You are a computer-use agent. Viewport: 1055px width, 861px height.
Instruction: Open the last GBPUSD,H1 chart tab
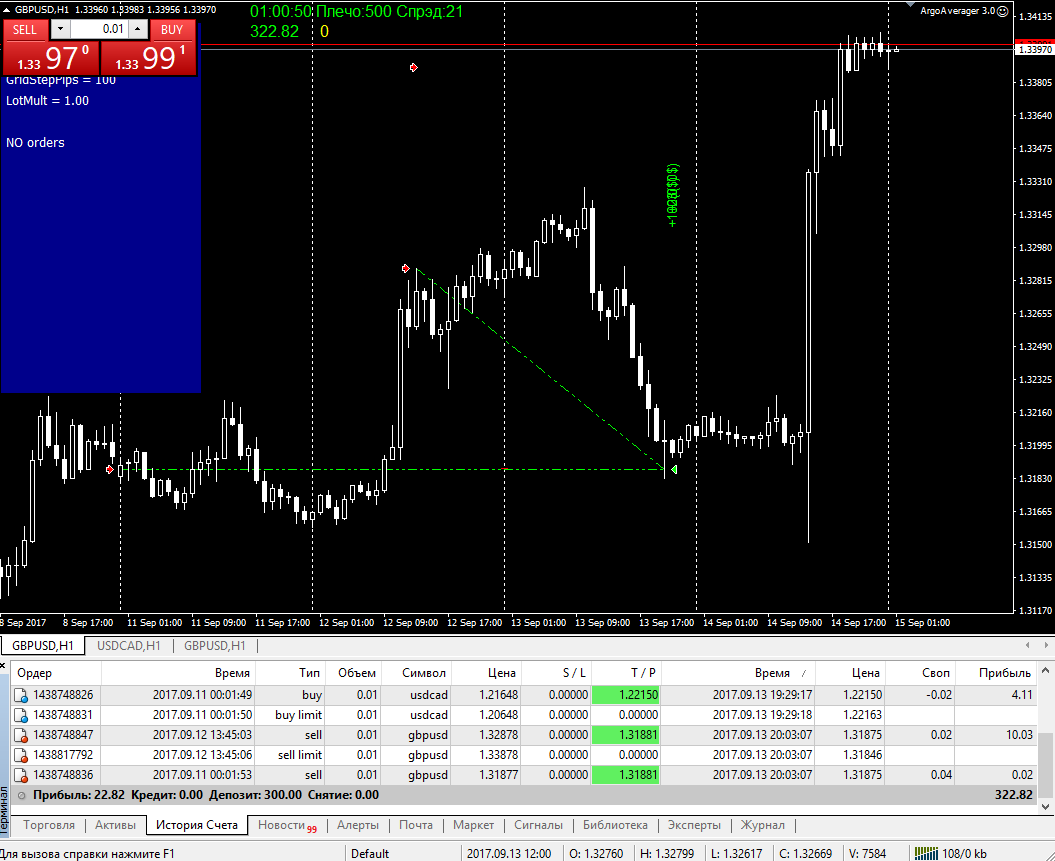tap(215, 646)
